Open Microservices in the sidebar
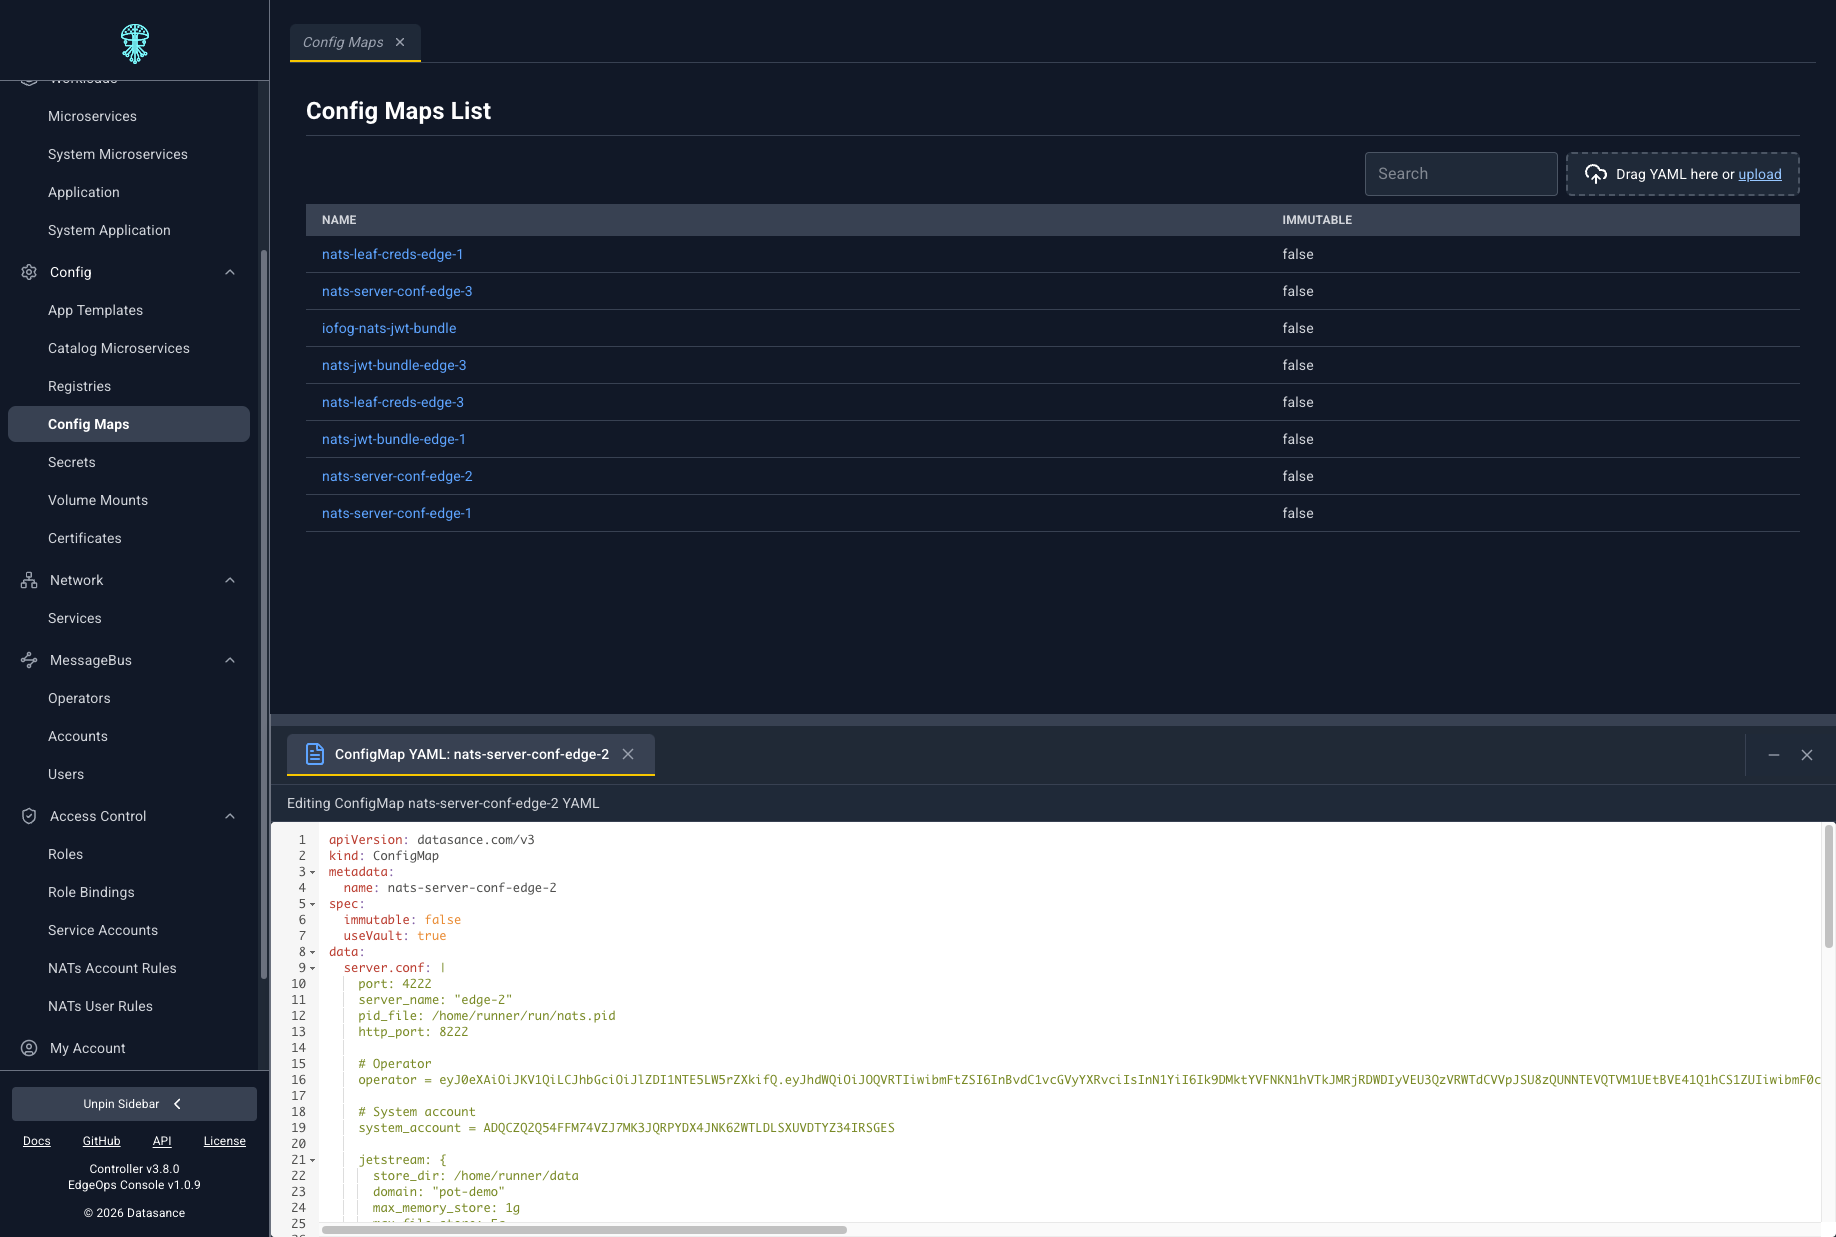Image resolution: width=1836 pixels, height=1237 pixels. (92, 116)
